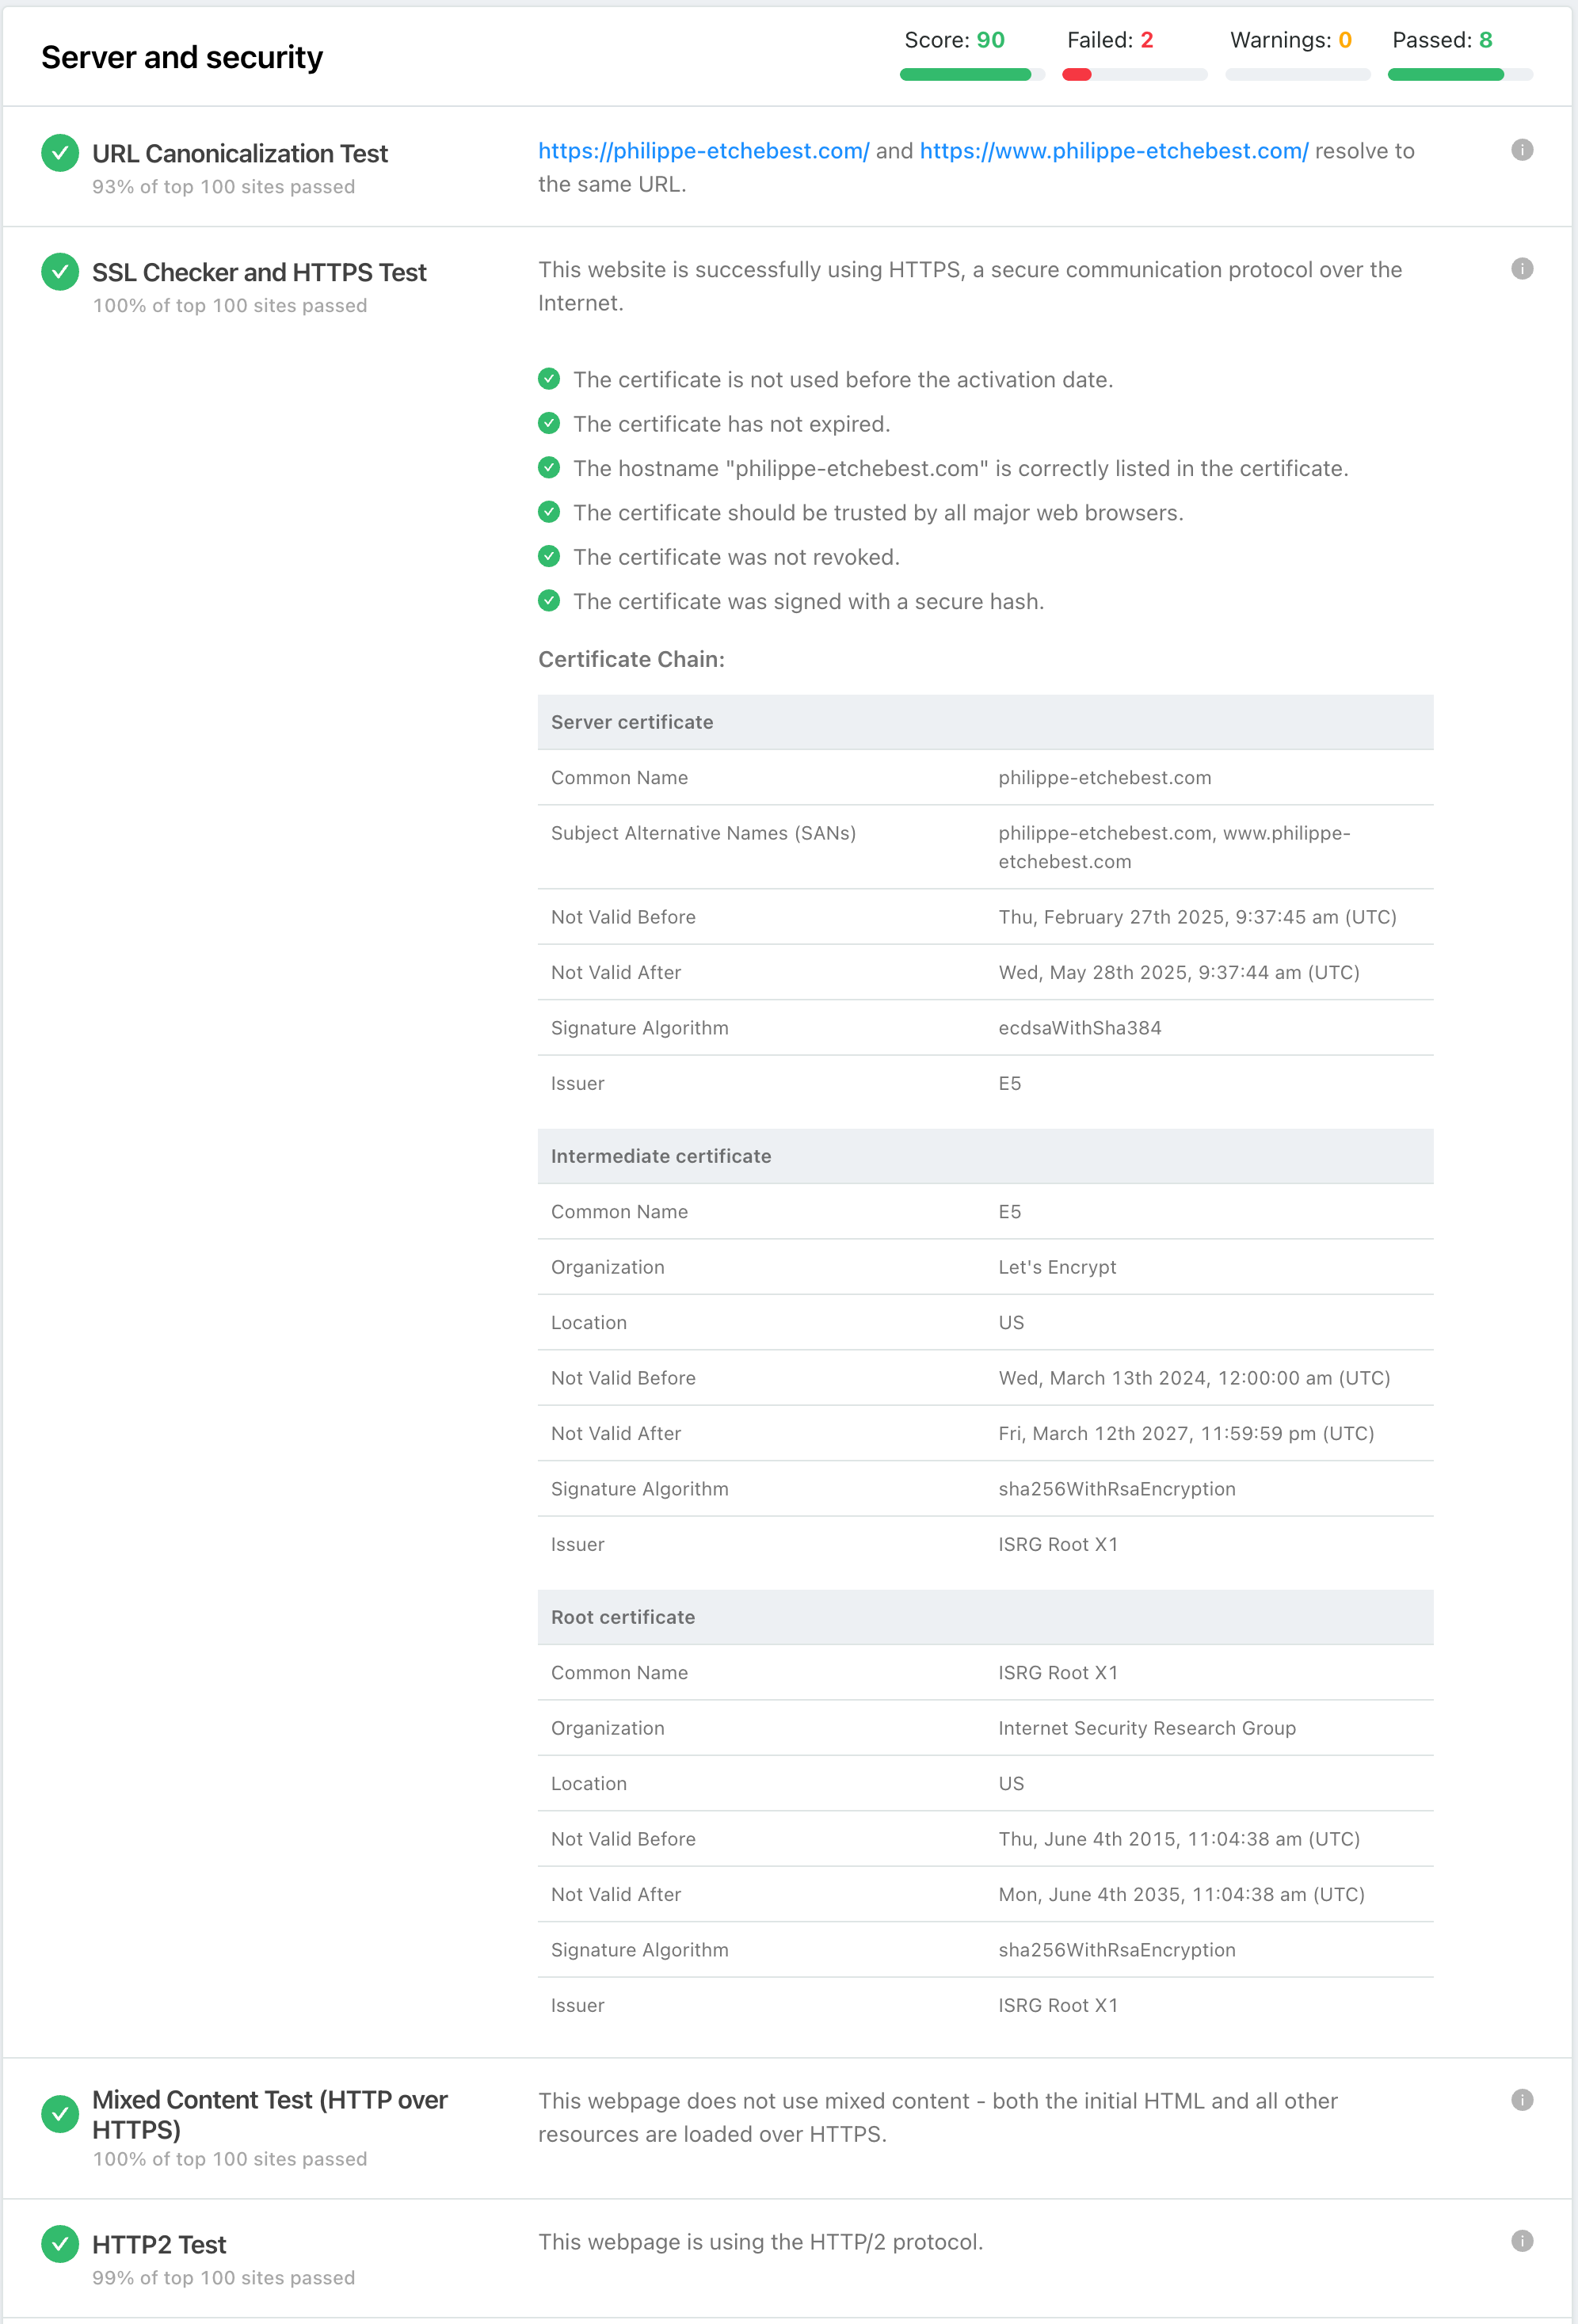Viewport: 1578px width, 2324px height.
Task: Click the green check icon for SSL Checker and HTTPS Test
Action: click(x=60, y=271)
